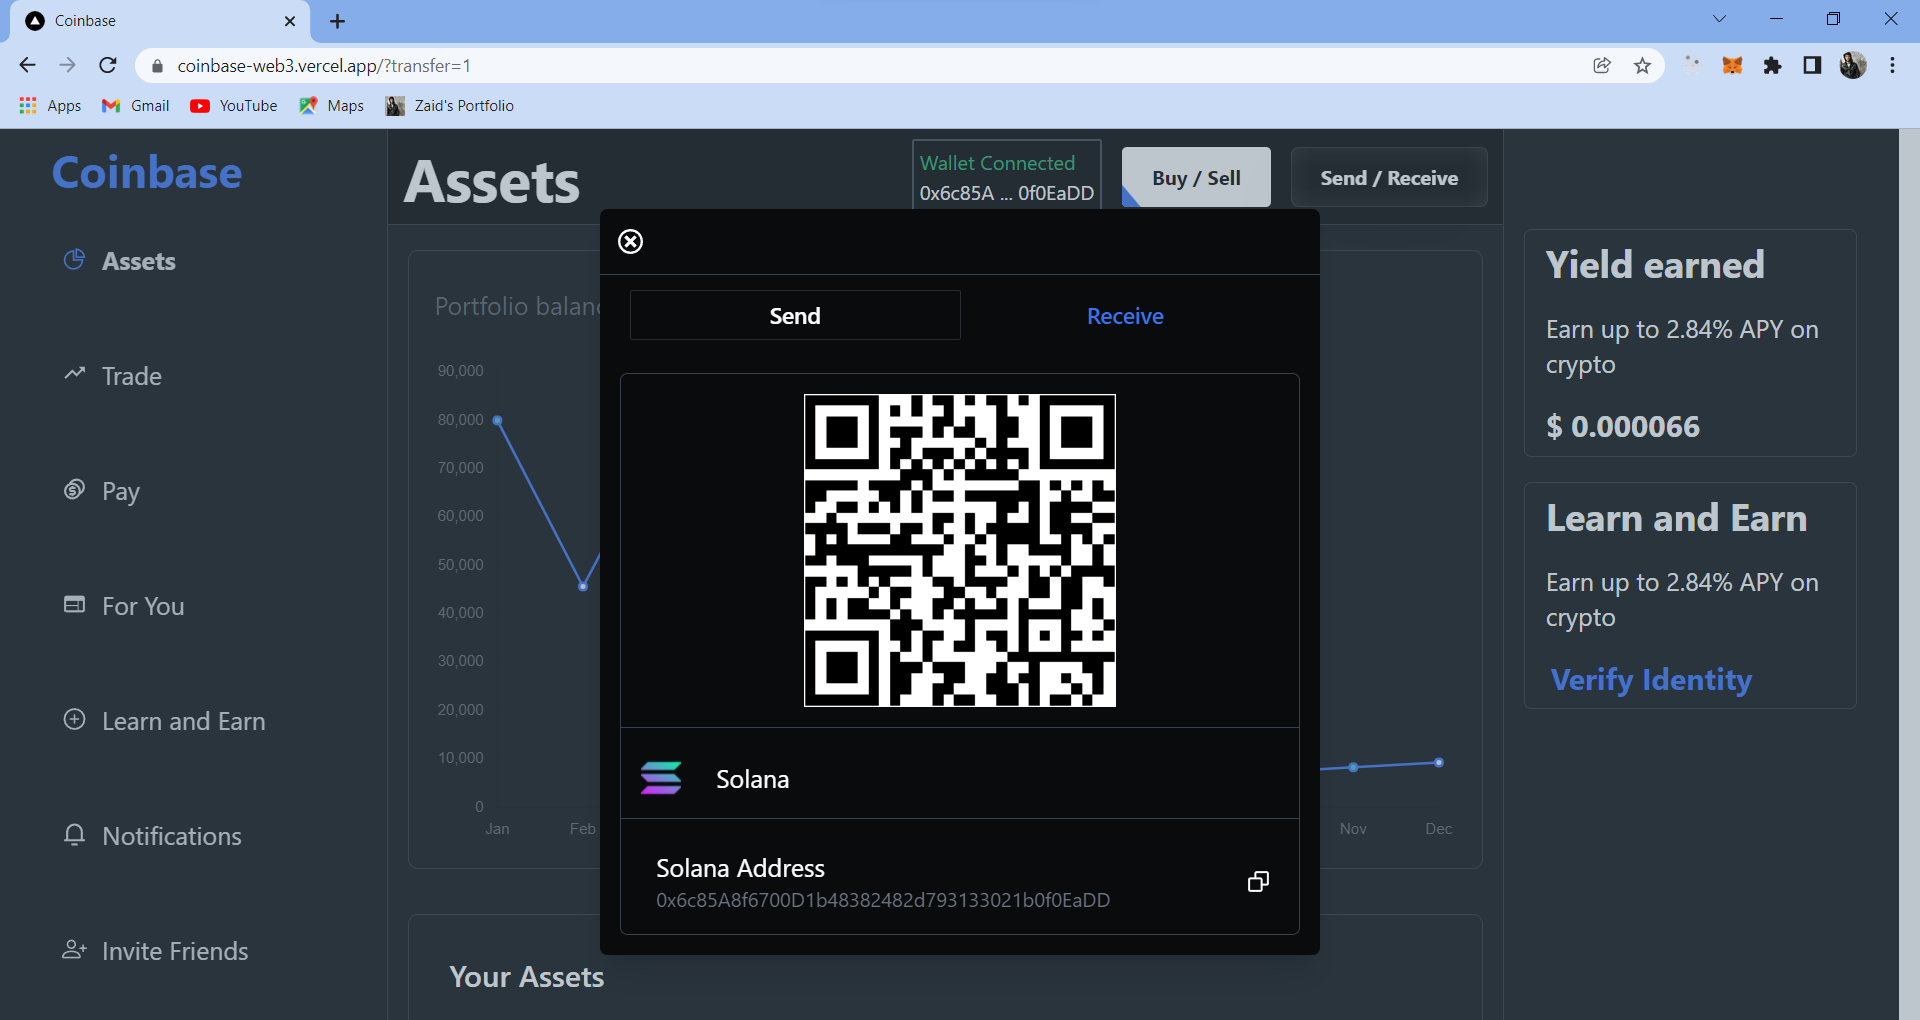Image resolution: width=1920 pixels, height=1020 pixels.
Task: Select the Coinbase browser tab
Action: pos(160,21)
